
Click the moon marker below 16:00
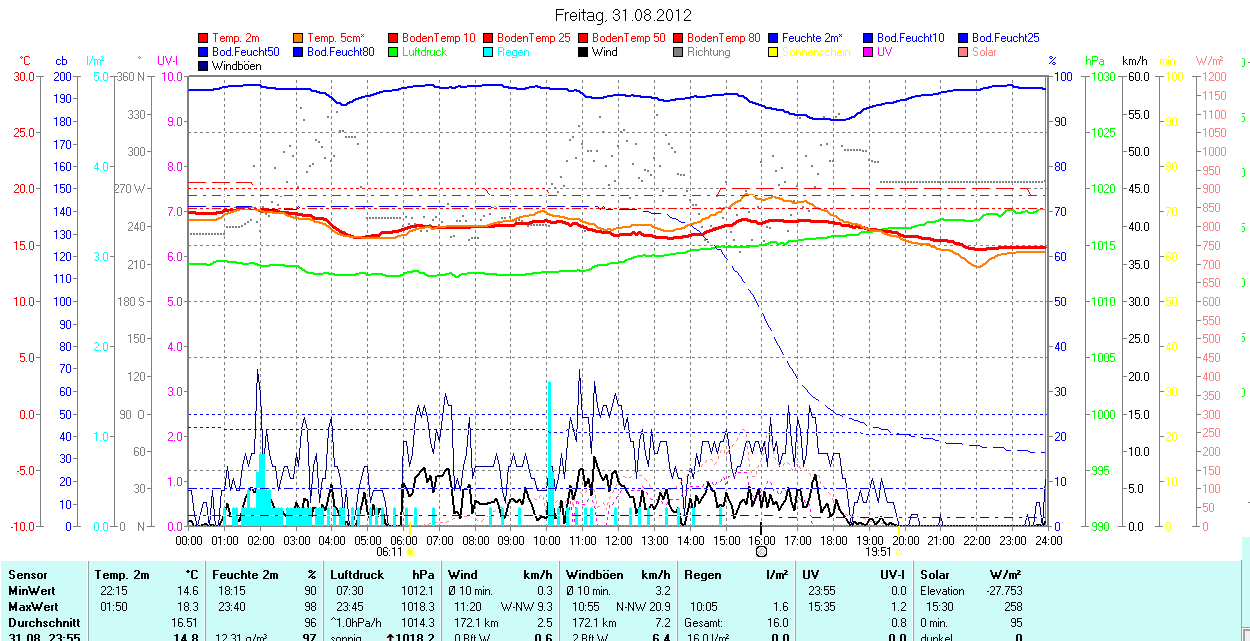click(x=761, y=551)
